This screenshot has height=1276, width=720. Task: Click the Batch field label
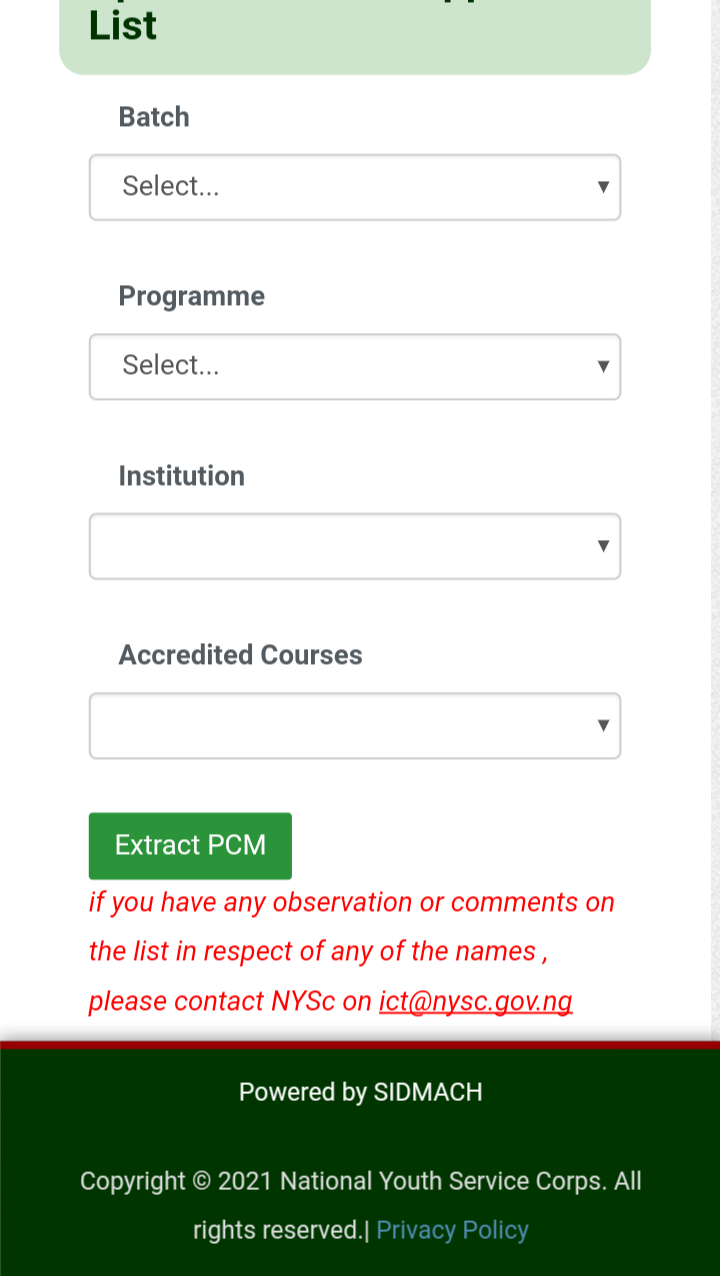click(154, 117)
